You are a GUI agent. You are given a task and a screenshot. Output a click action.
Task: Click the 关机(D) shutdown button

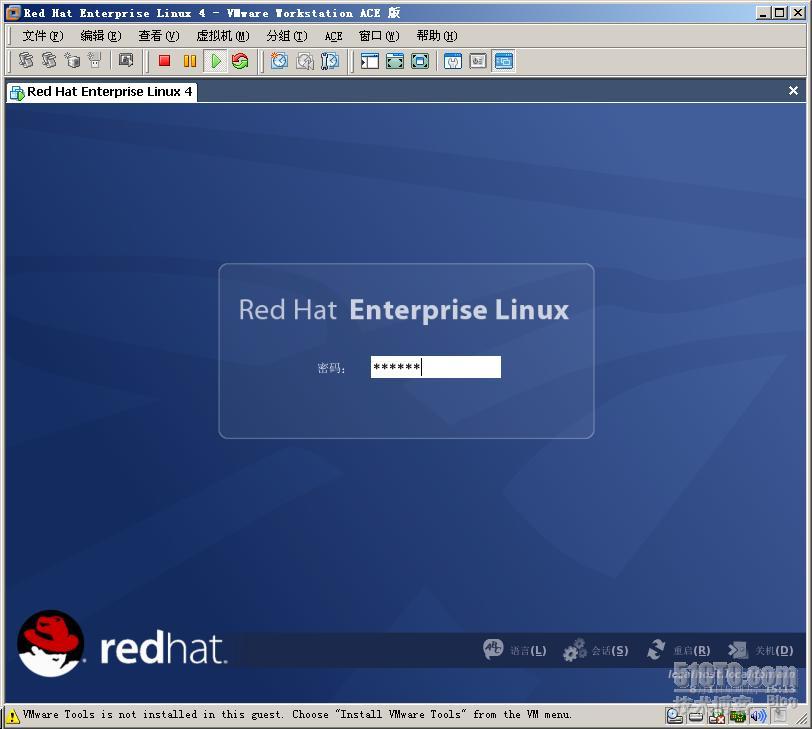pyautogui.click(x=760, y=650)
